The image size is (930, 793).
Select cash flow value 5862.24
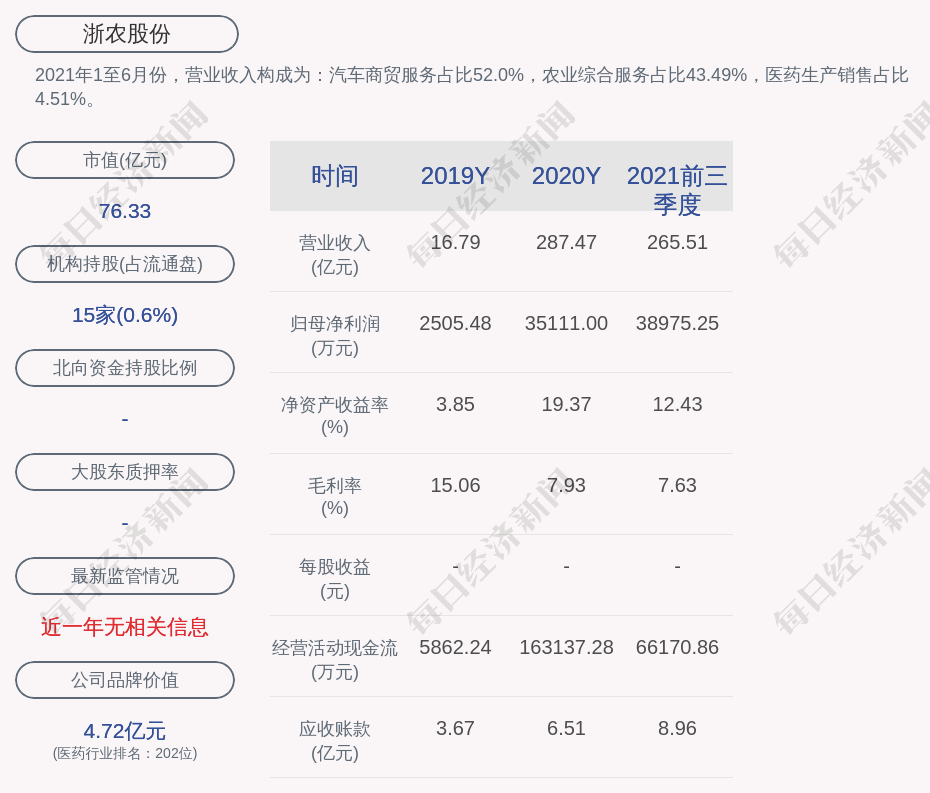click(455, 647)
